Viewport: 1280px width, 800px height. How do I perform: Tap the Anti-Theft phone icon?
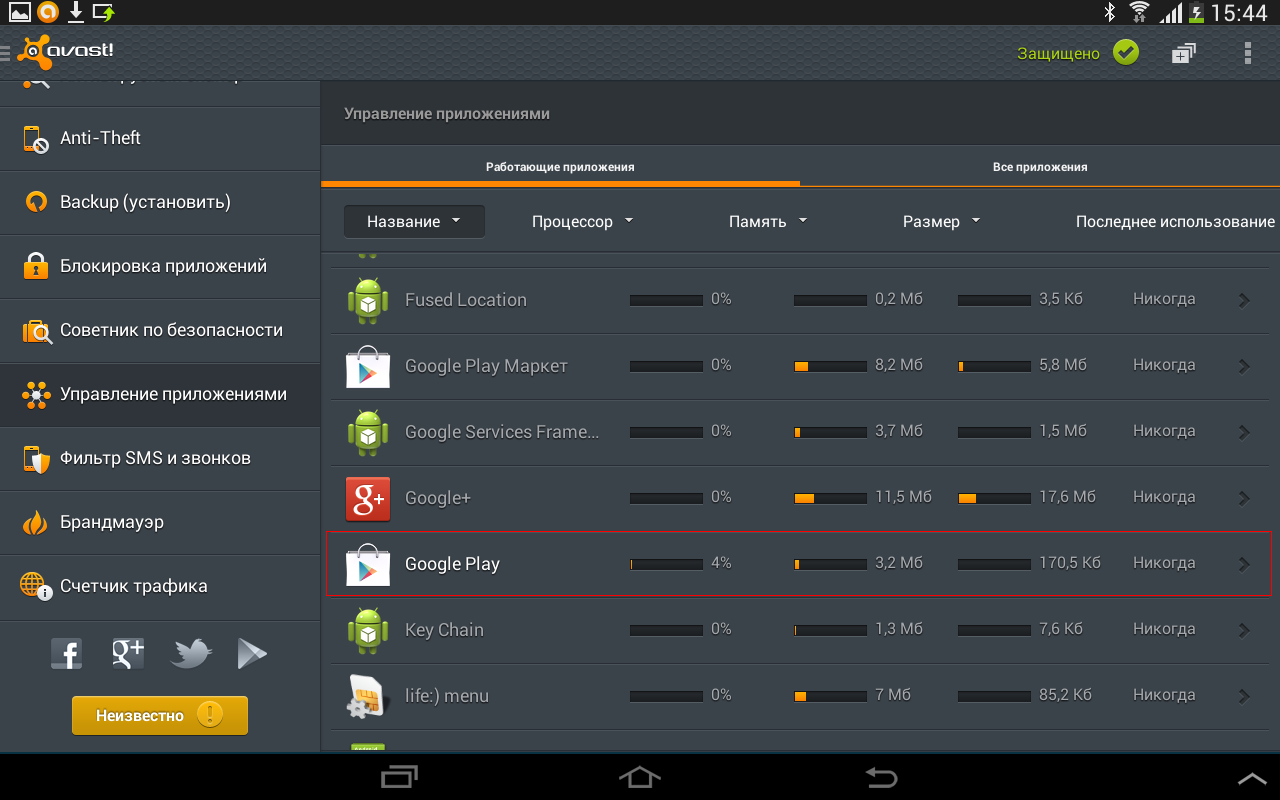pos(36,138)
